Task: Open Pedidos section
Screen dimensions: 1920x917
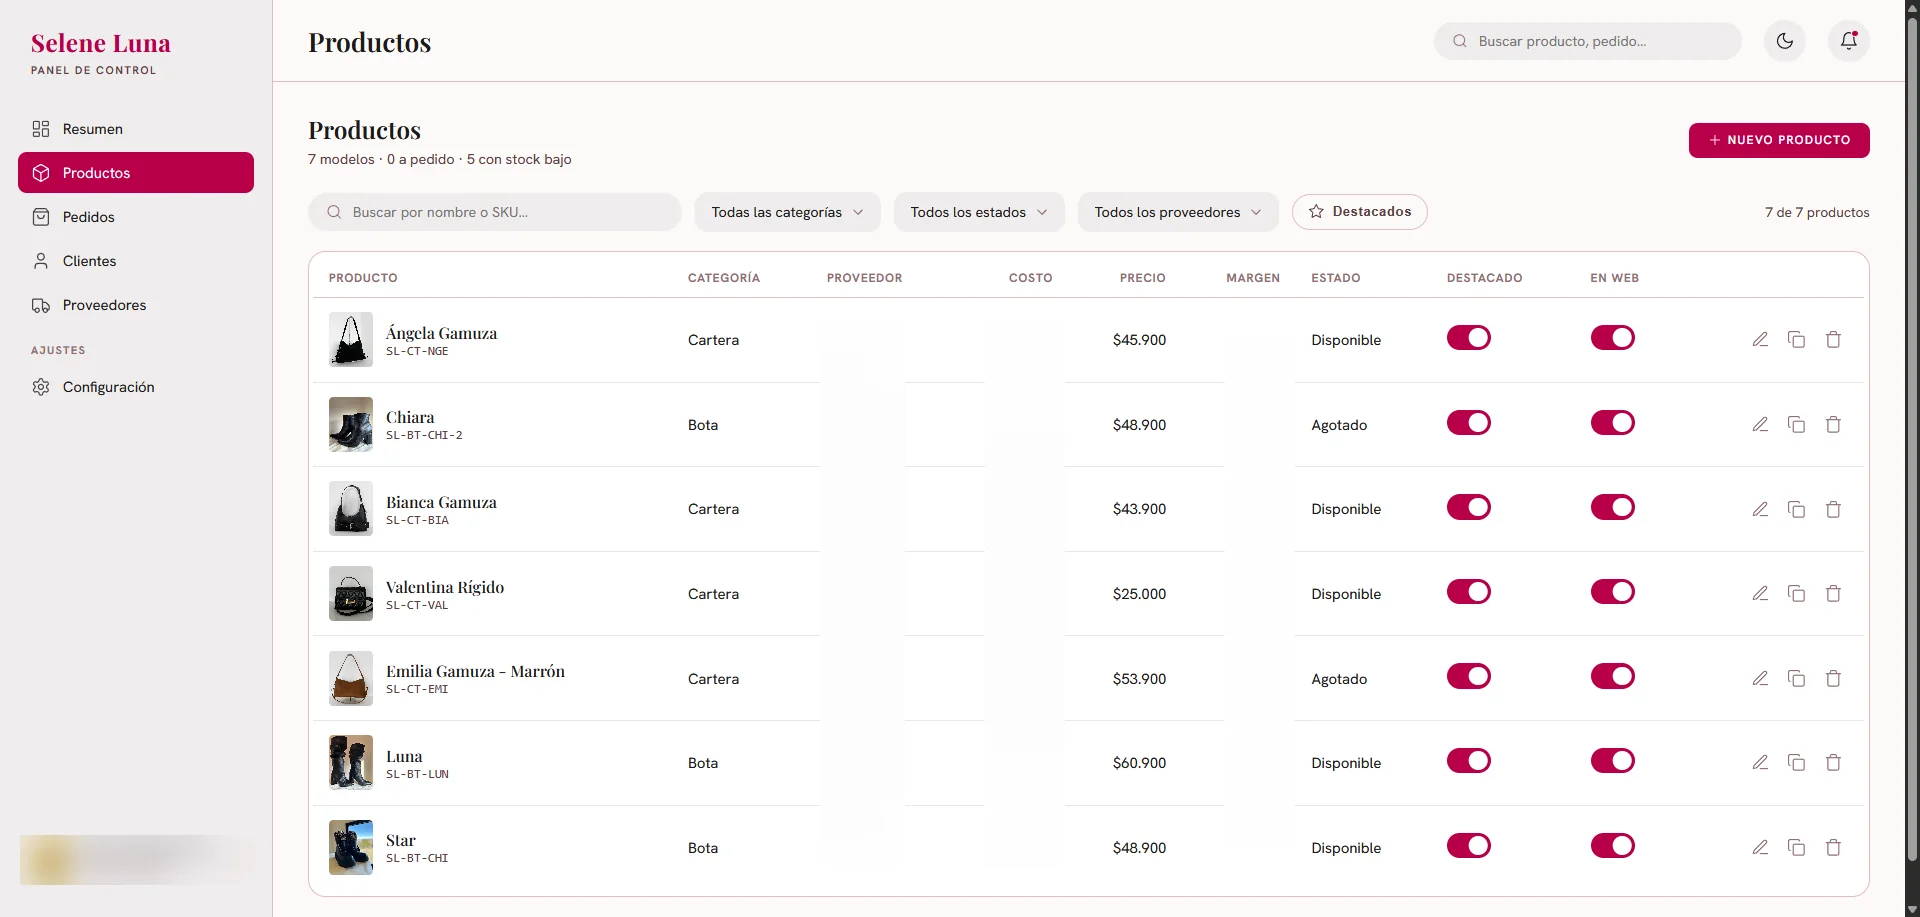Action: pos(136,217)
